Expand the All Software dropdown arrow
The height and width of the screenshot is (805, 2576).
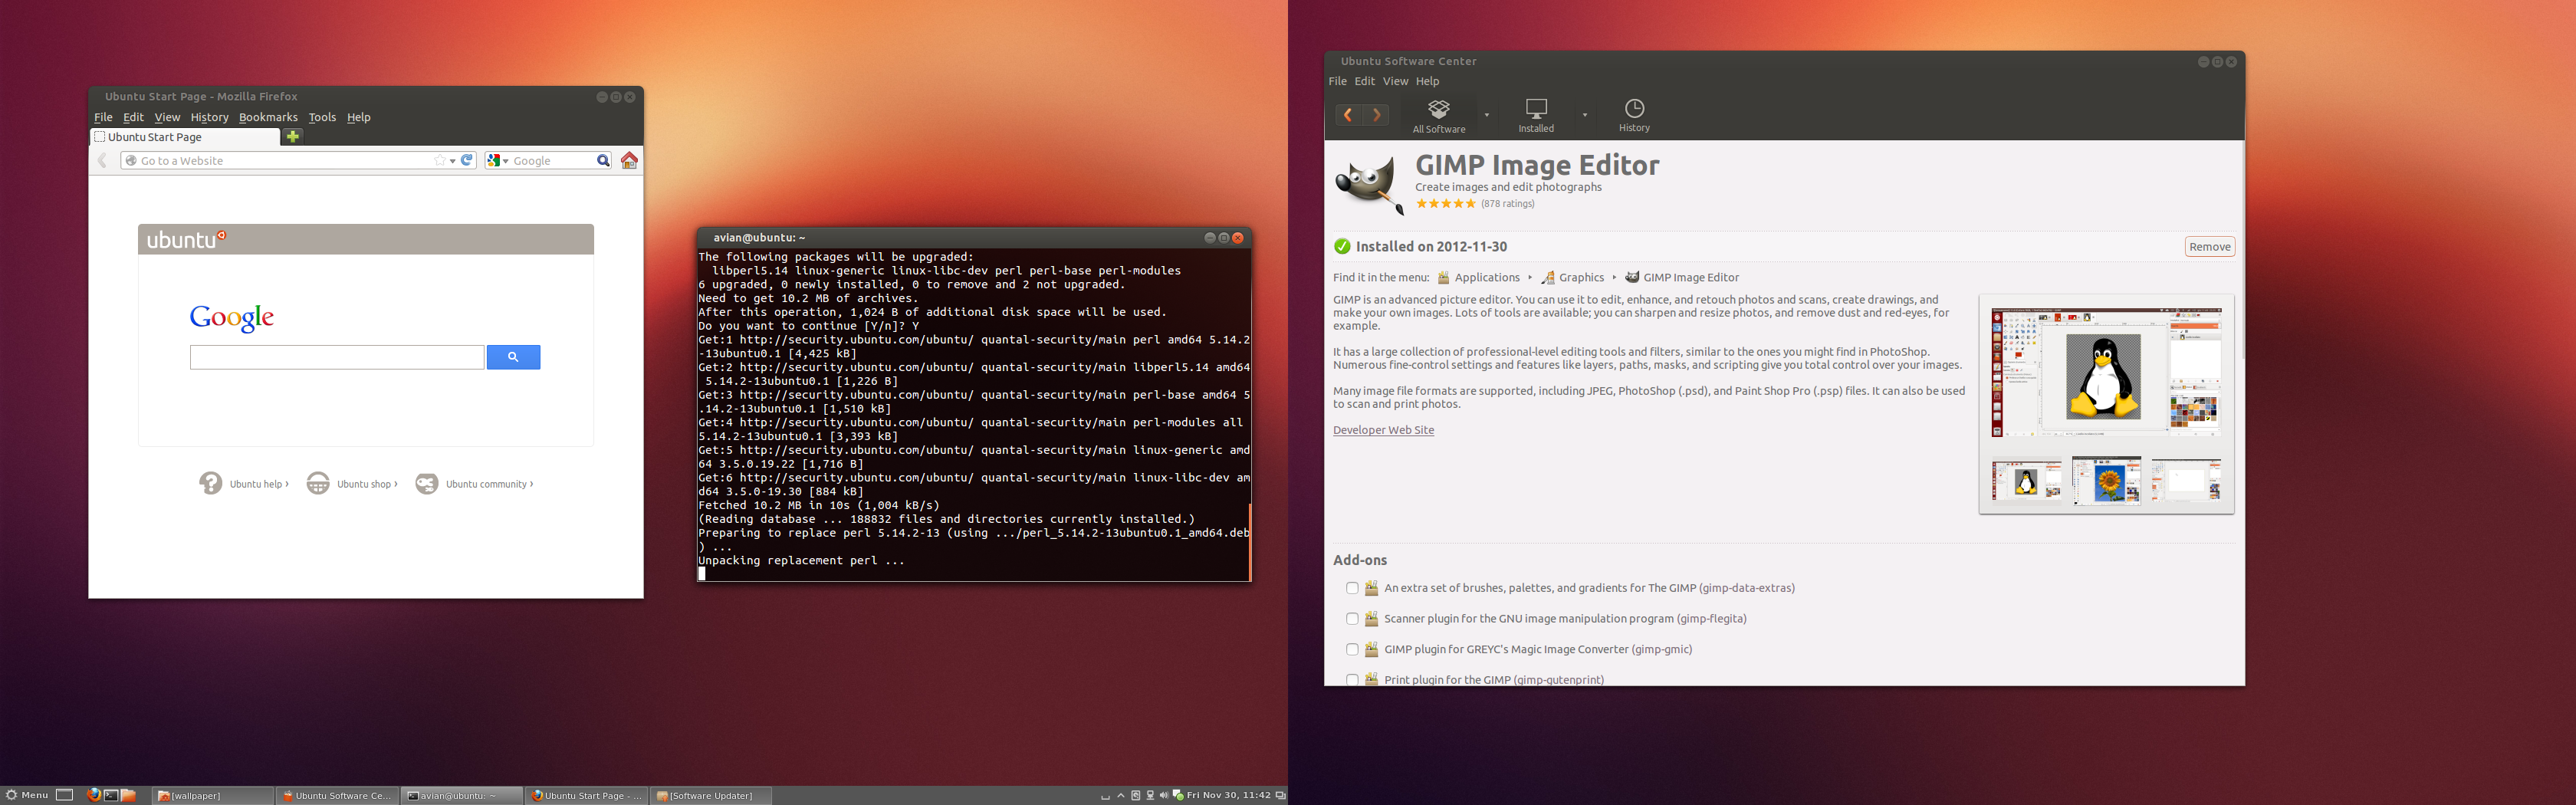click(x=1487, y=115)
